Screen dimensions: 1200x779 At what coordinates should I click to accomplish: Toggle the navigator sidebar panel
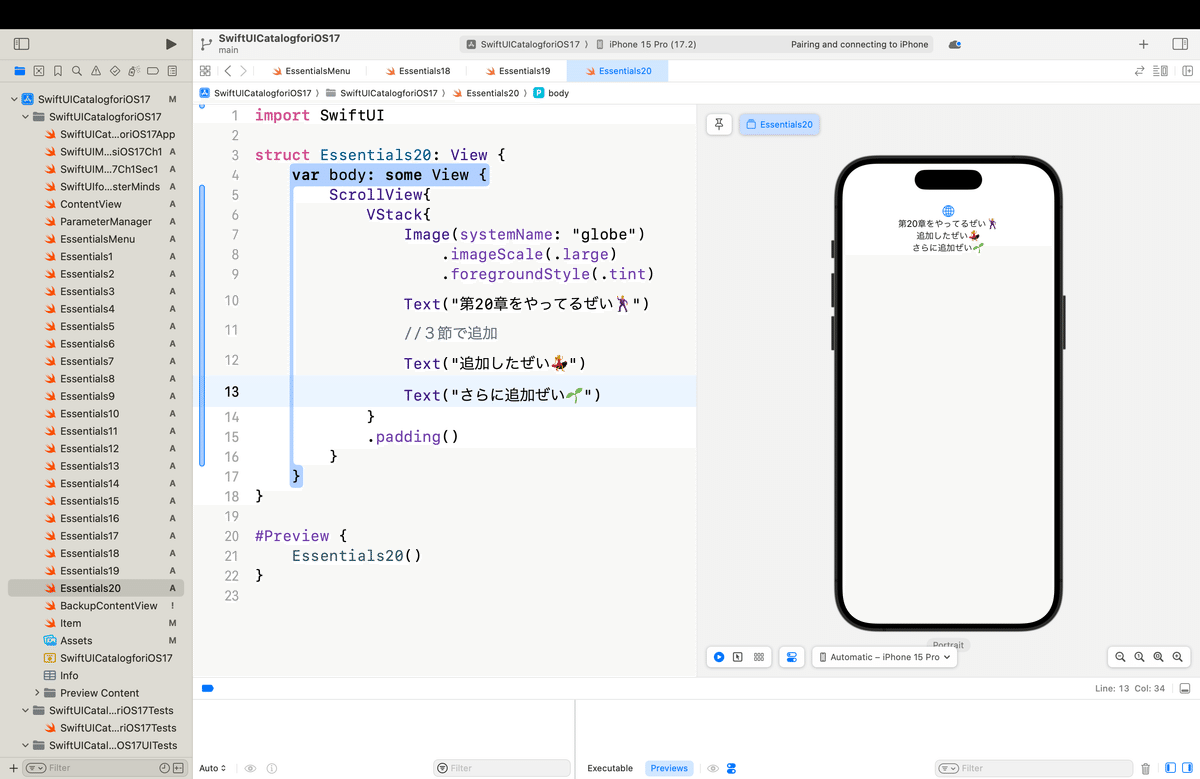pos(22,44)
